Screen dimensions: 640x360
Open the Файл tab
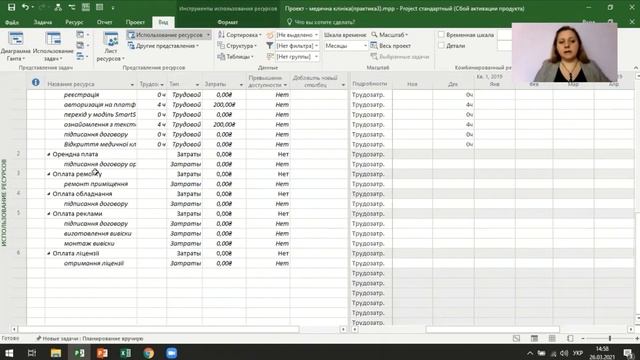12,22
